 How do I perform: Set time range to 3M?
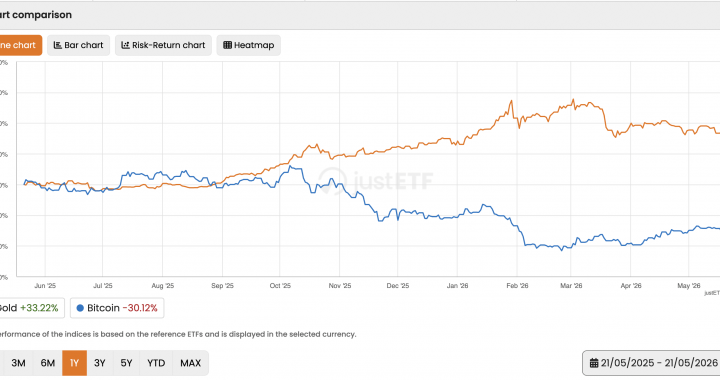pos(18,363)
